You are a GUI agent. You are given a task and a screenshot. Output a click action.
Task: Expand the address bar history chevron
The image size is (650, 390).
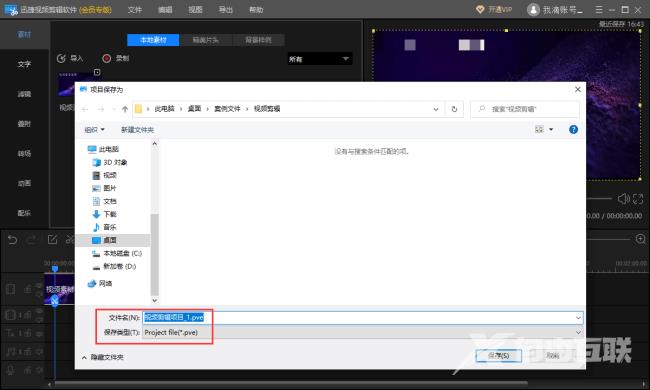436,109
